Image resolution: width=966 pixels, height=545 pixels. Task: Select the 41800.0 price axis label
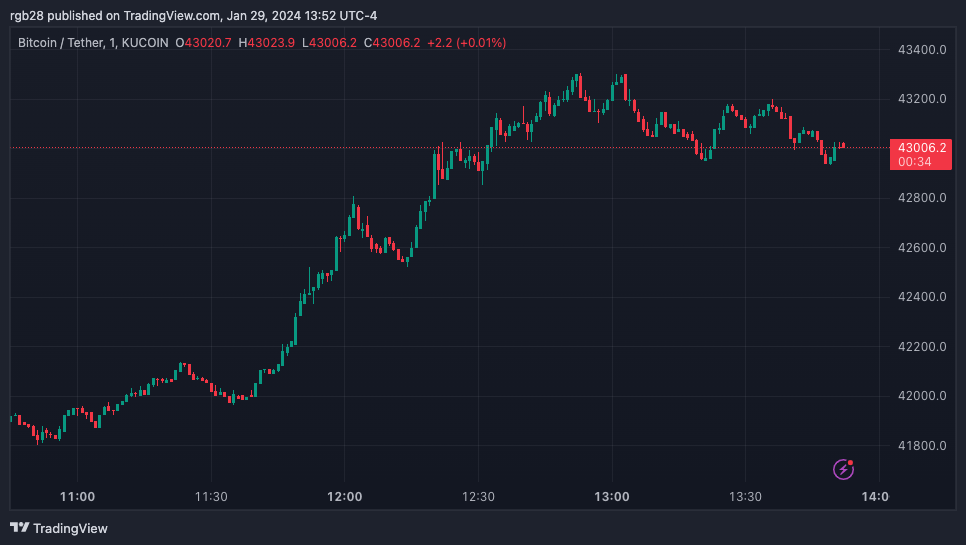pos(922,445)
